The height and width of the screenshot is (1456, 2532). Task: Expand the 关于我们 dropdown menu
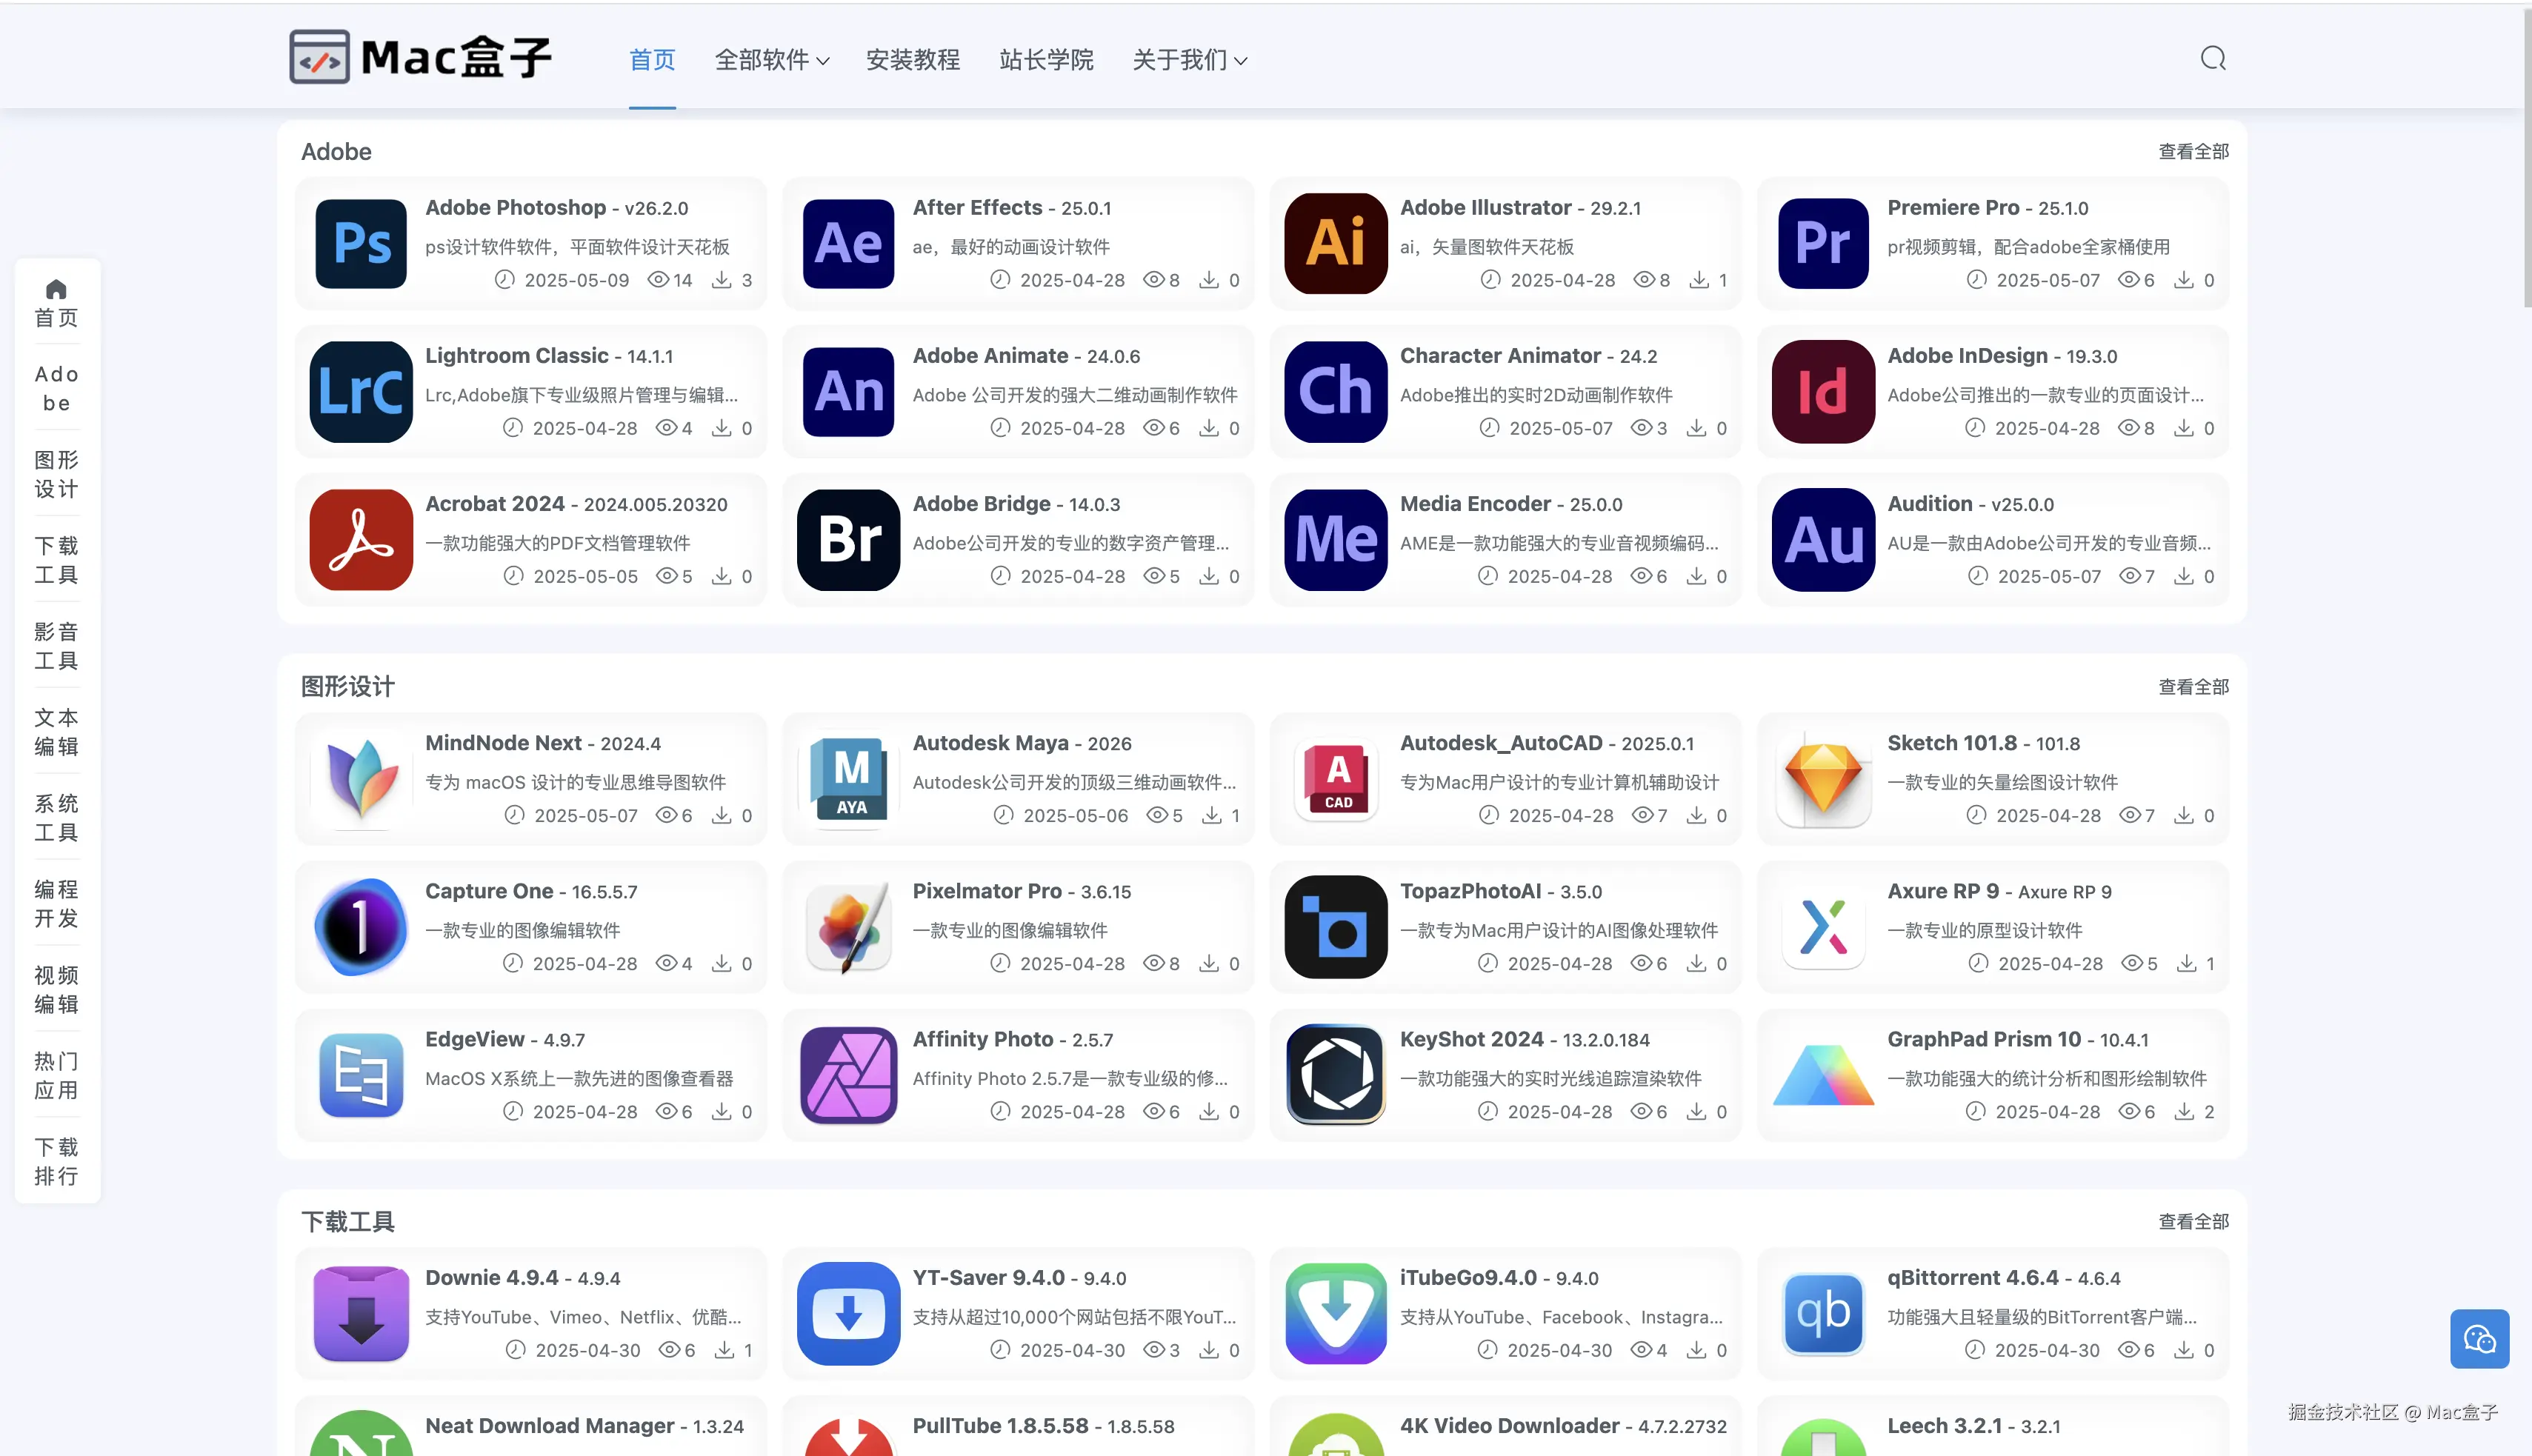coord(1189,60)
